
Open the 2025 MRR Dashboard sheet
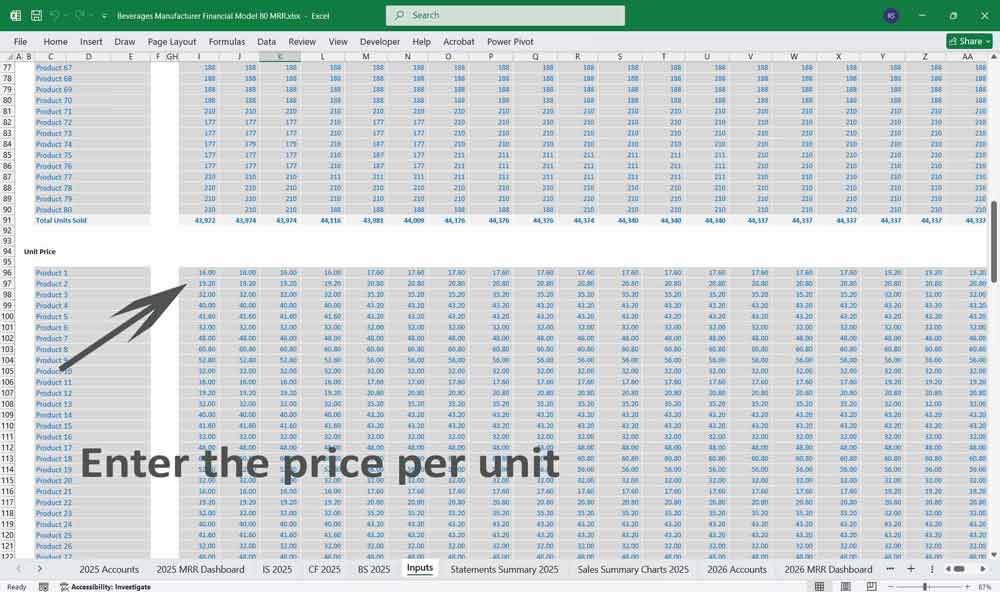coord(200,569)
